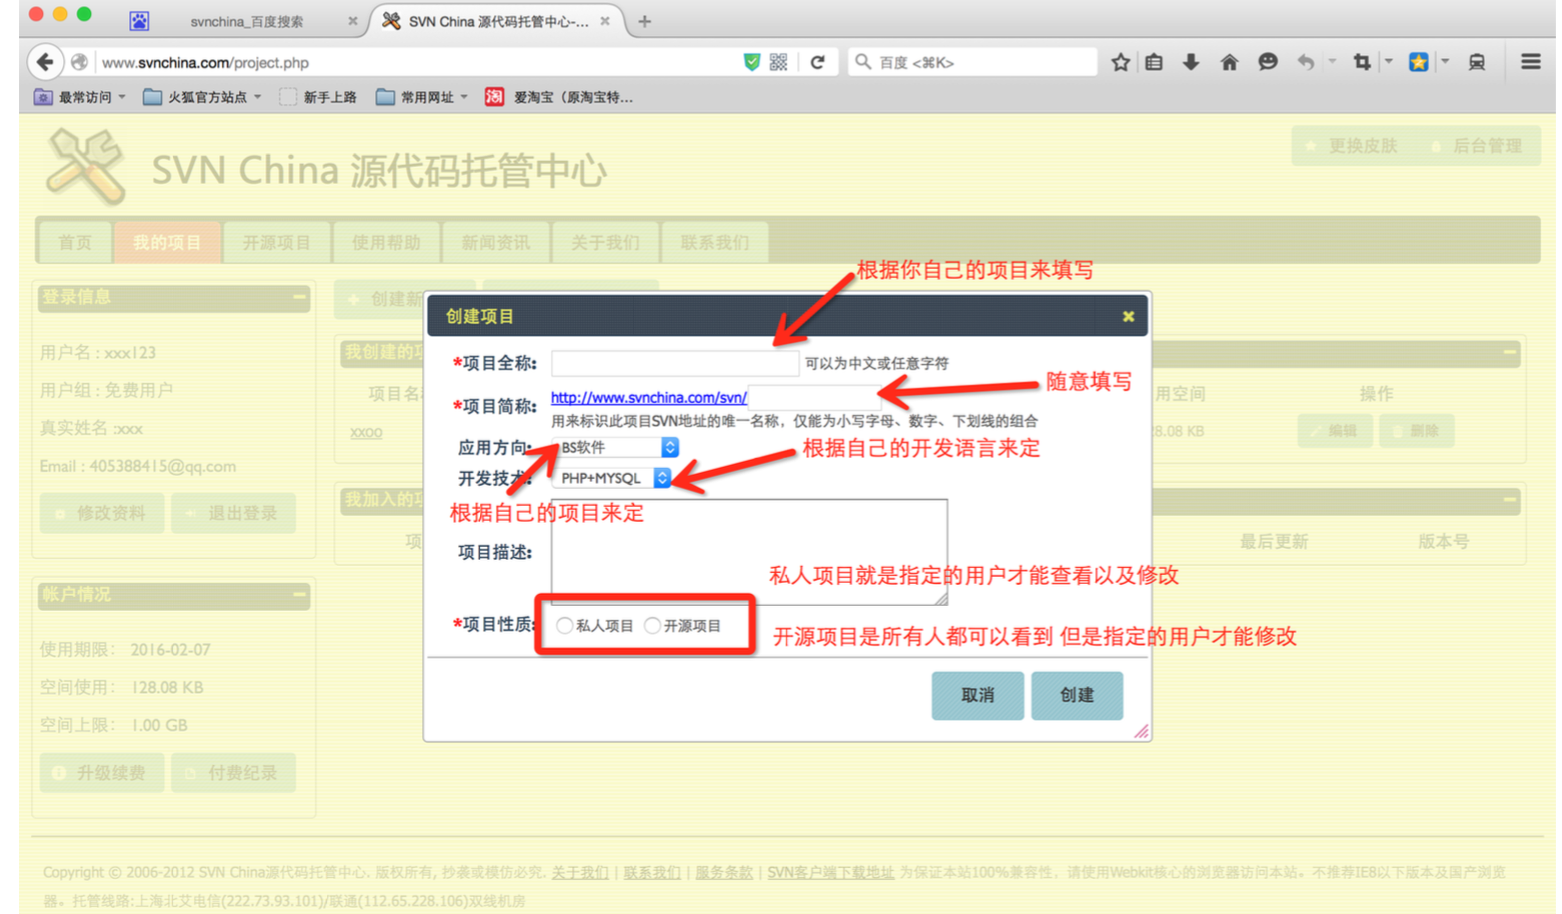Open the 服务条款 footer link

(x=724, y=872)
